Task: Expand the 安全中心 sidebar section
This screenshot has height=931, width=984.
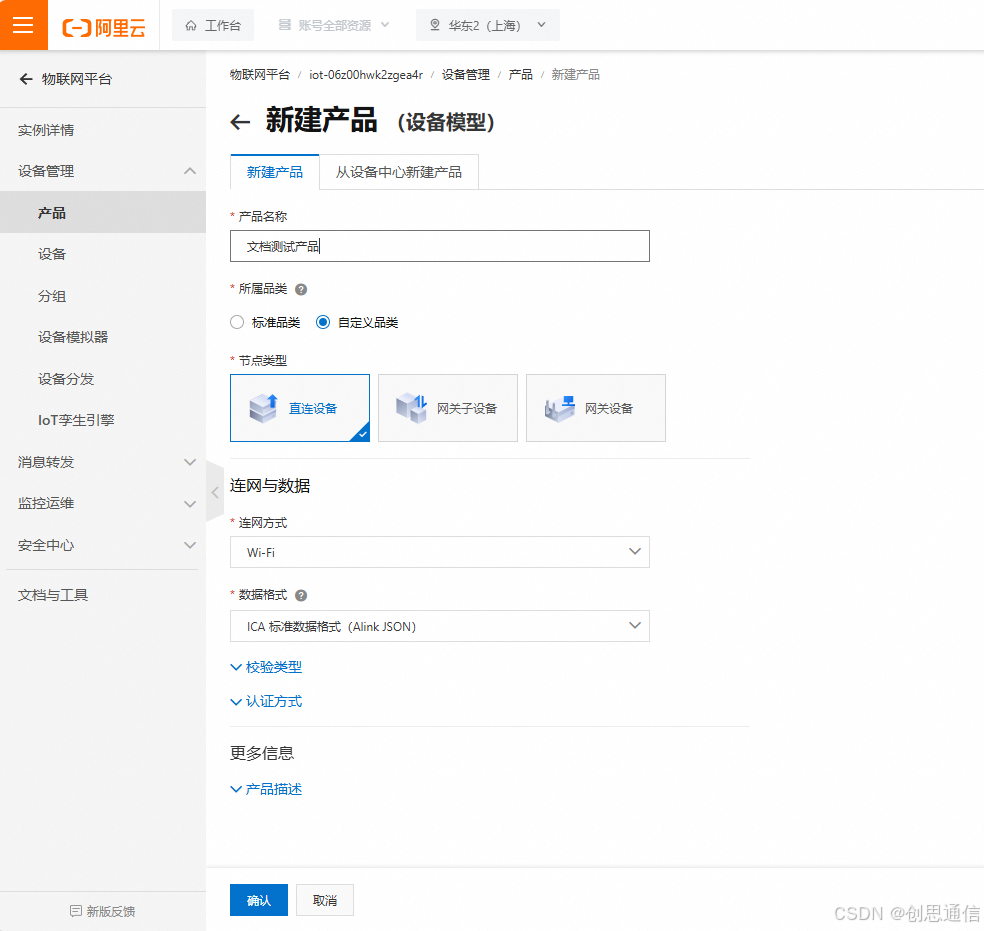Action: point(103,545)
